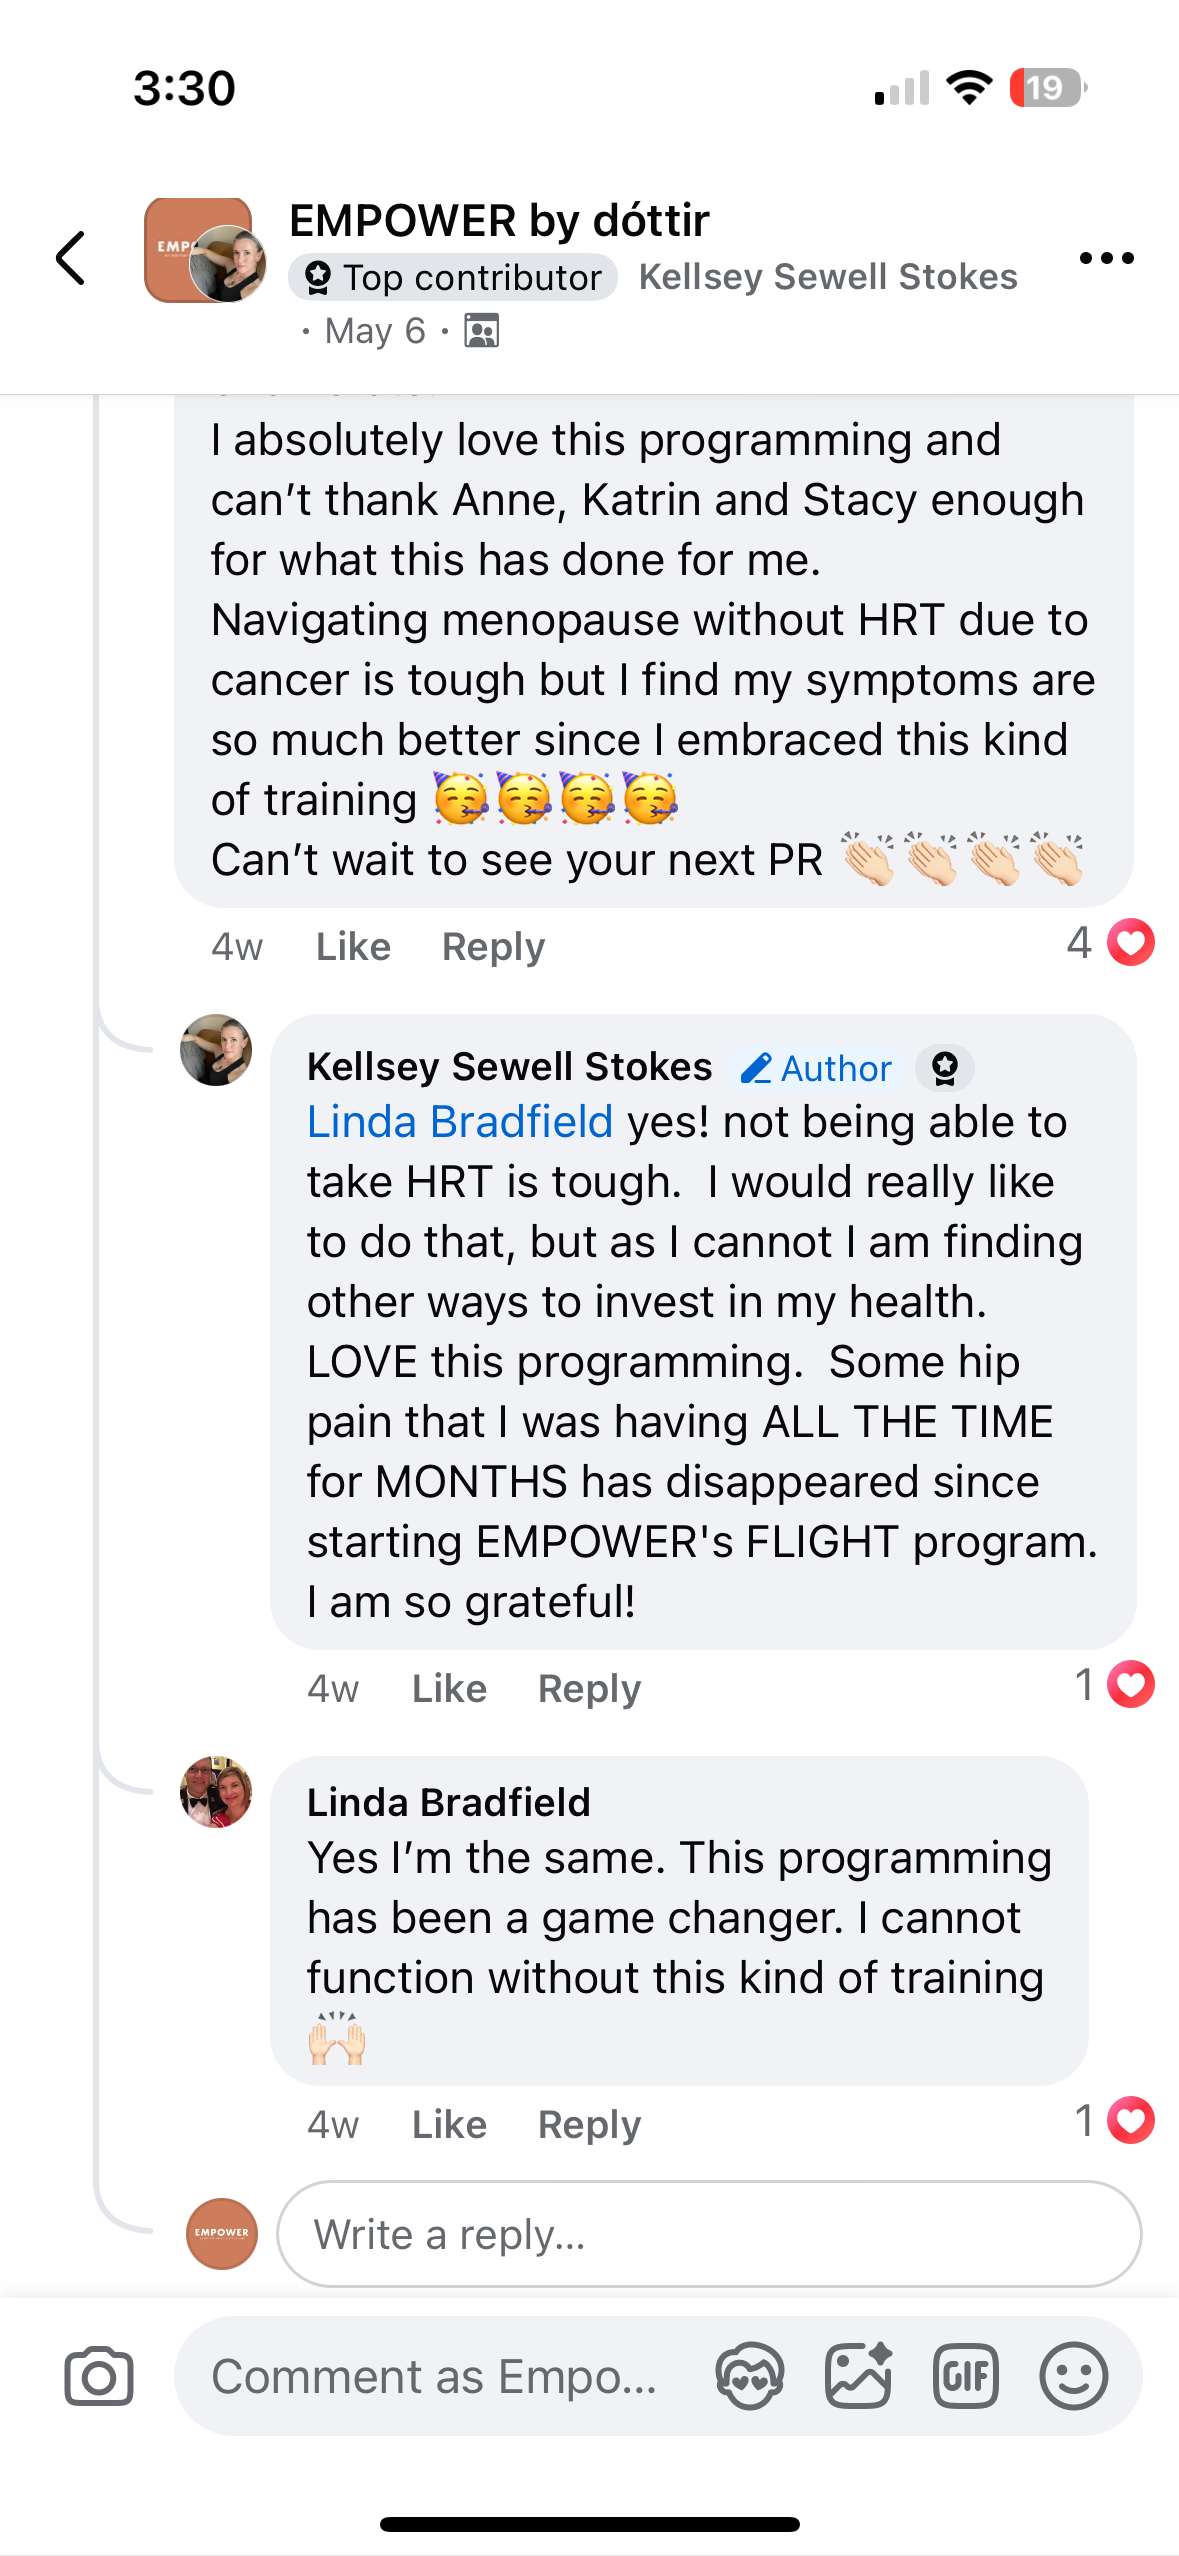Screen dimensions: 1179x2556
Task: Like the first comment about menopause
Action: [353, 946]
